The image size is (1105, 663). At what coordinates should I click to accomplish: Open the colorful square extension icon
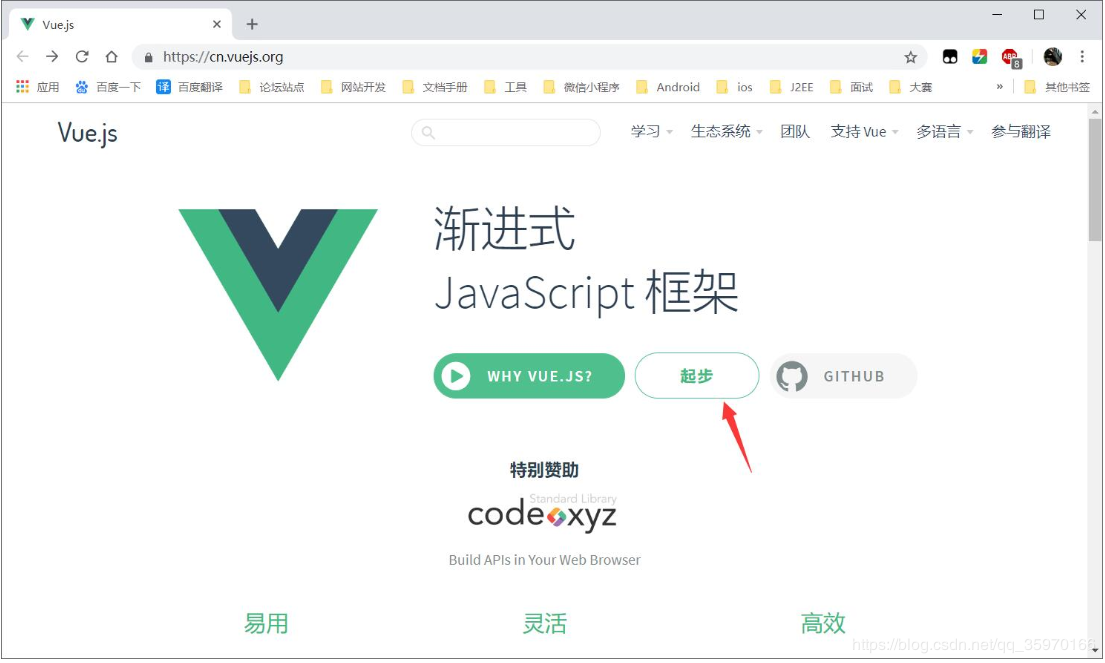pos(980,57)
